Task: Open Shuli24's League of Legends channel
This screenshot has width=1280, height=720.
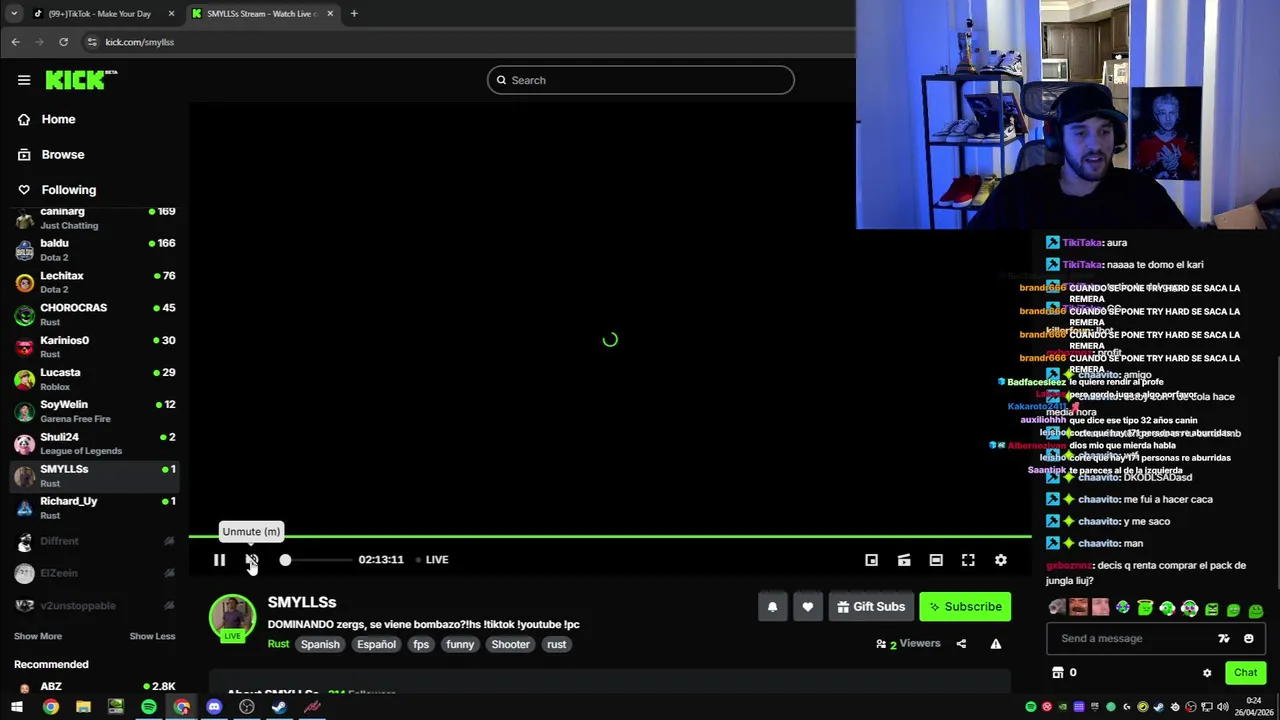Action: click(95, 443)
